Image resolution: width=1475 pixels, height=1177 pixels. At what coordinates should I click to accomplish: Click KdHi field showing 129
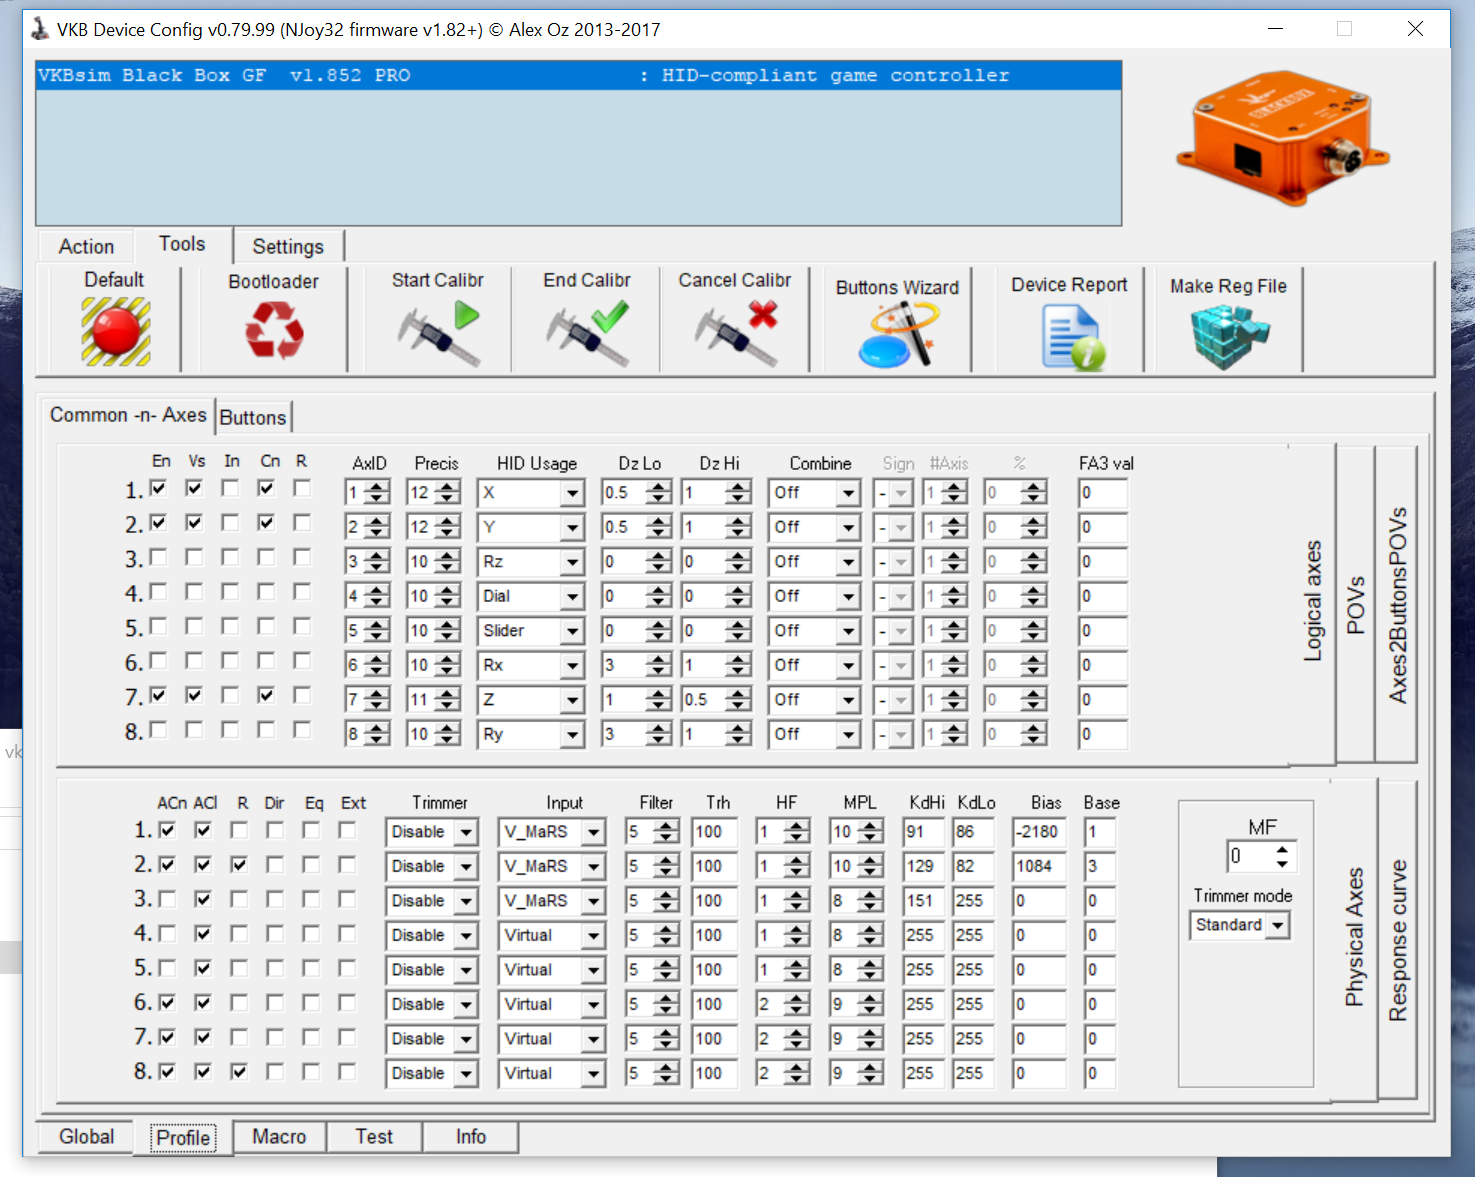922,866
